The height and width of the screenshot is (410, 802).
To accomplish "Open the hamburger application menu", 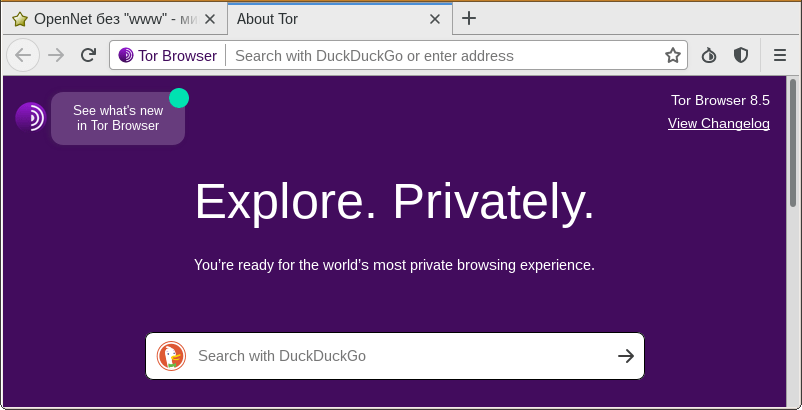I will (x=779, y=55).
